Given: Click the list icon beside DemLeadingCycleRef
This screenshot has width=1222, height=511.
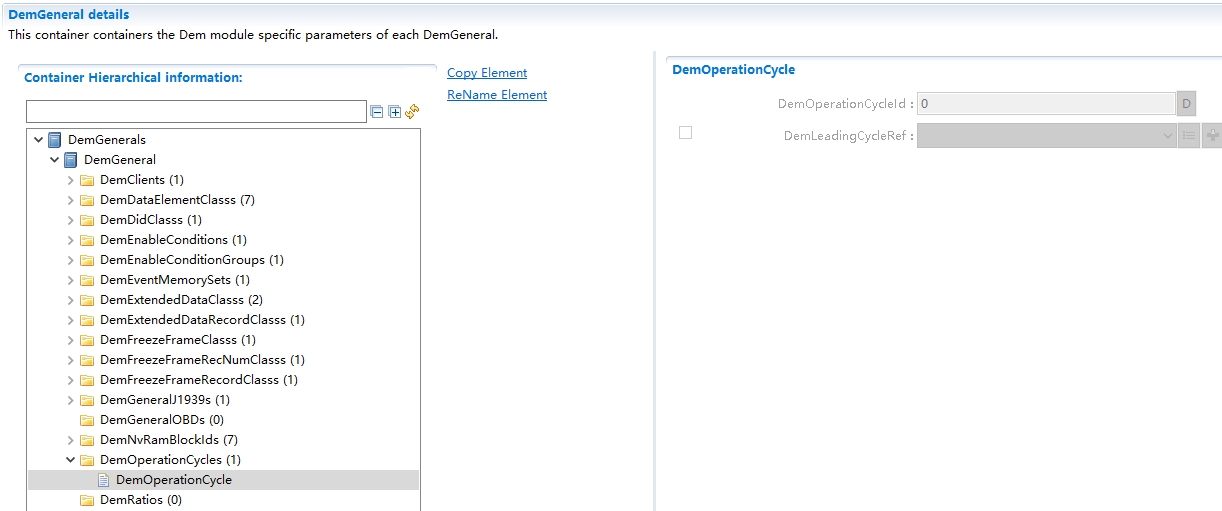Looking at the screenshot, I should (1188, 136).
